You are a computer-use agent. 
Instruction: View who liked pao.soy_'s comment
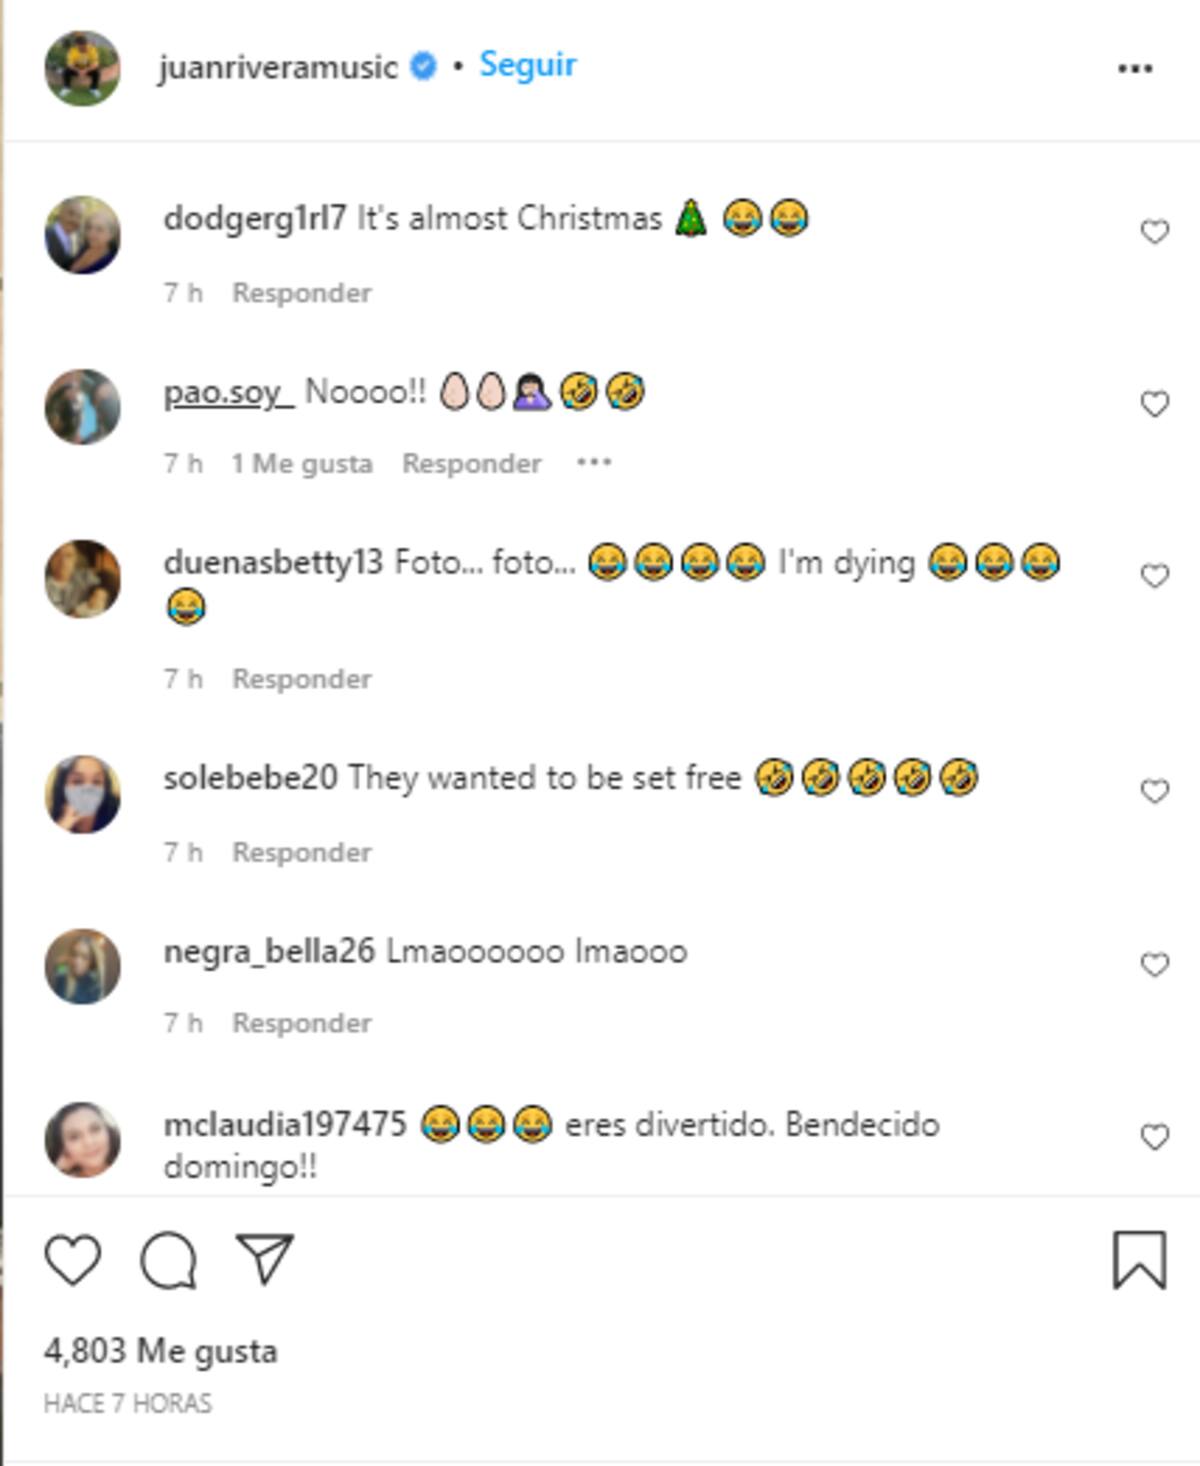point(301,464)
